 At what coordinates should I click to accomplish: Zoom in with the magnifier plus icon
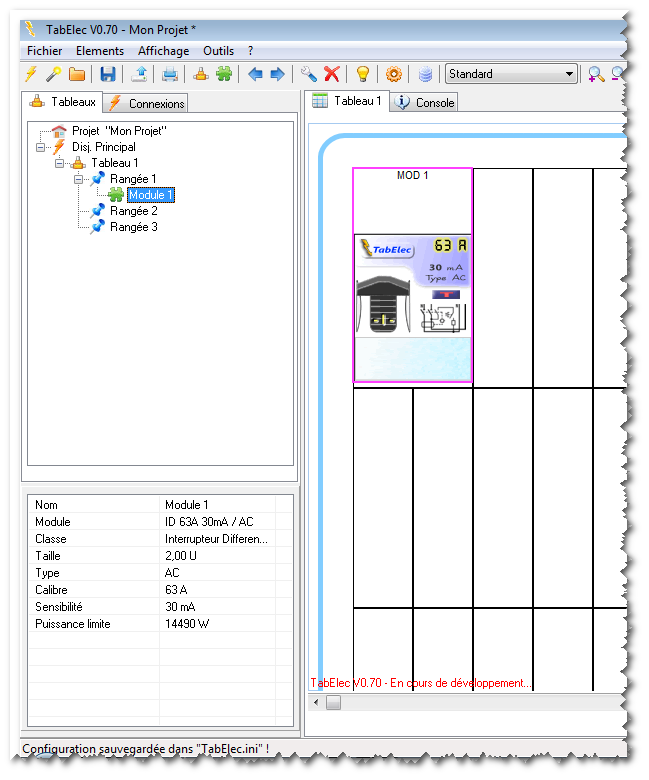(x=595, y=74)
